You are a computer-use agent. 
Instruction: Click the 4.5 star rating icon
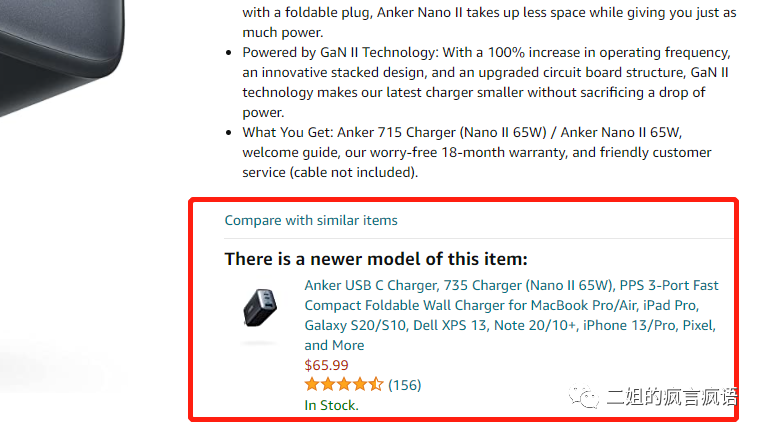[x=344, y=385]
